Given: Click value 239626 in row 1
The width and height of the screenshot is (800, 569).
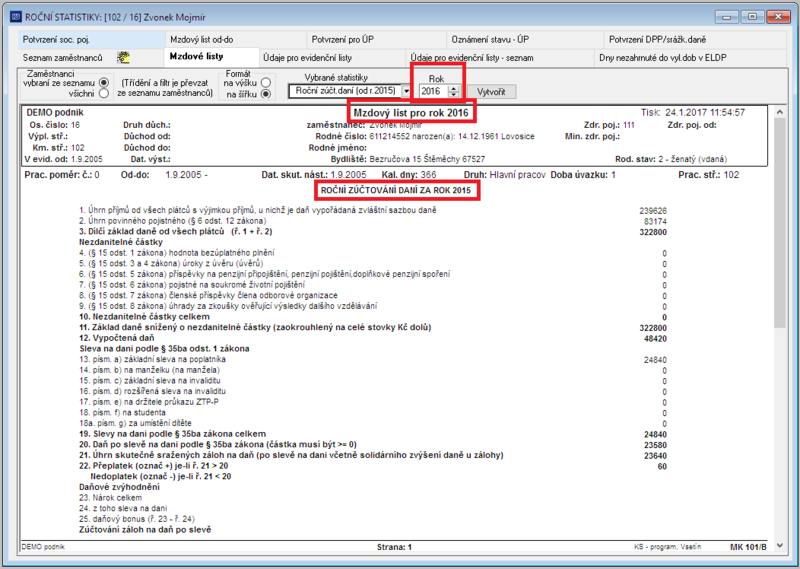Looking at the screenshot, I should [653, 211].
